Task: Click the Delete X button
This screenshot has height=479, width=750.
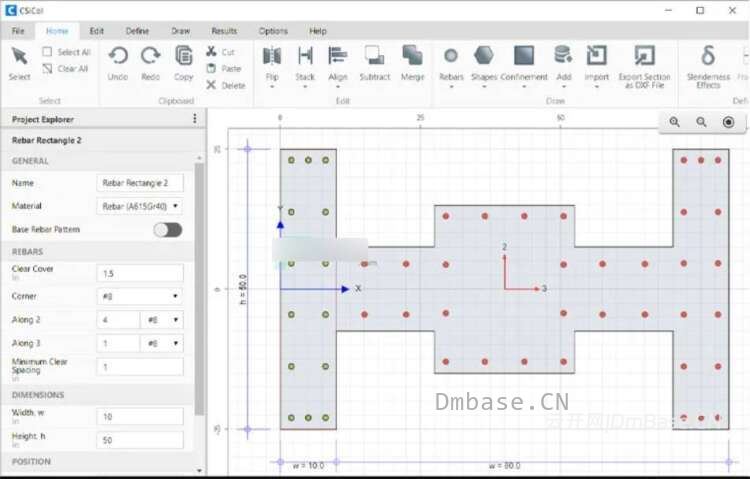Action: pyautogui.click(x=226, y=85)
